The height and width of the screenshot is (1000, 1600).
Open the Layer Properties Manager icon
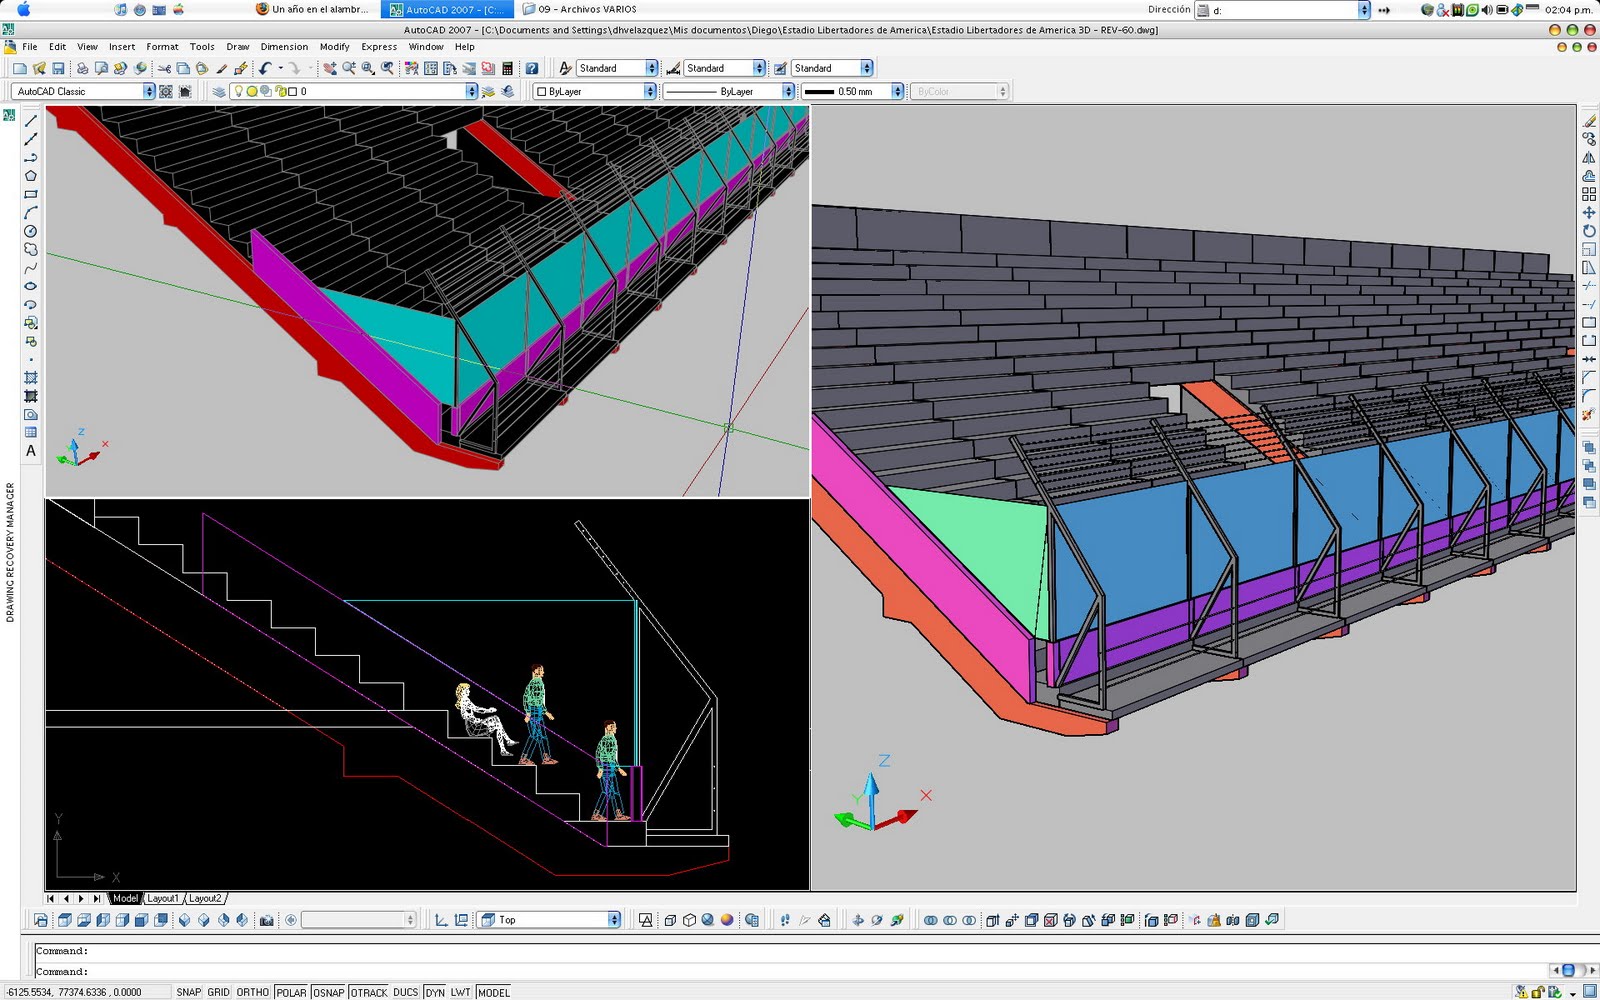(219, 91)
